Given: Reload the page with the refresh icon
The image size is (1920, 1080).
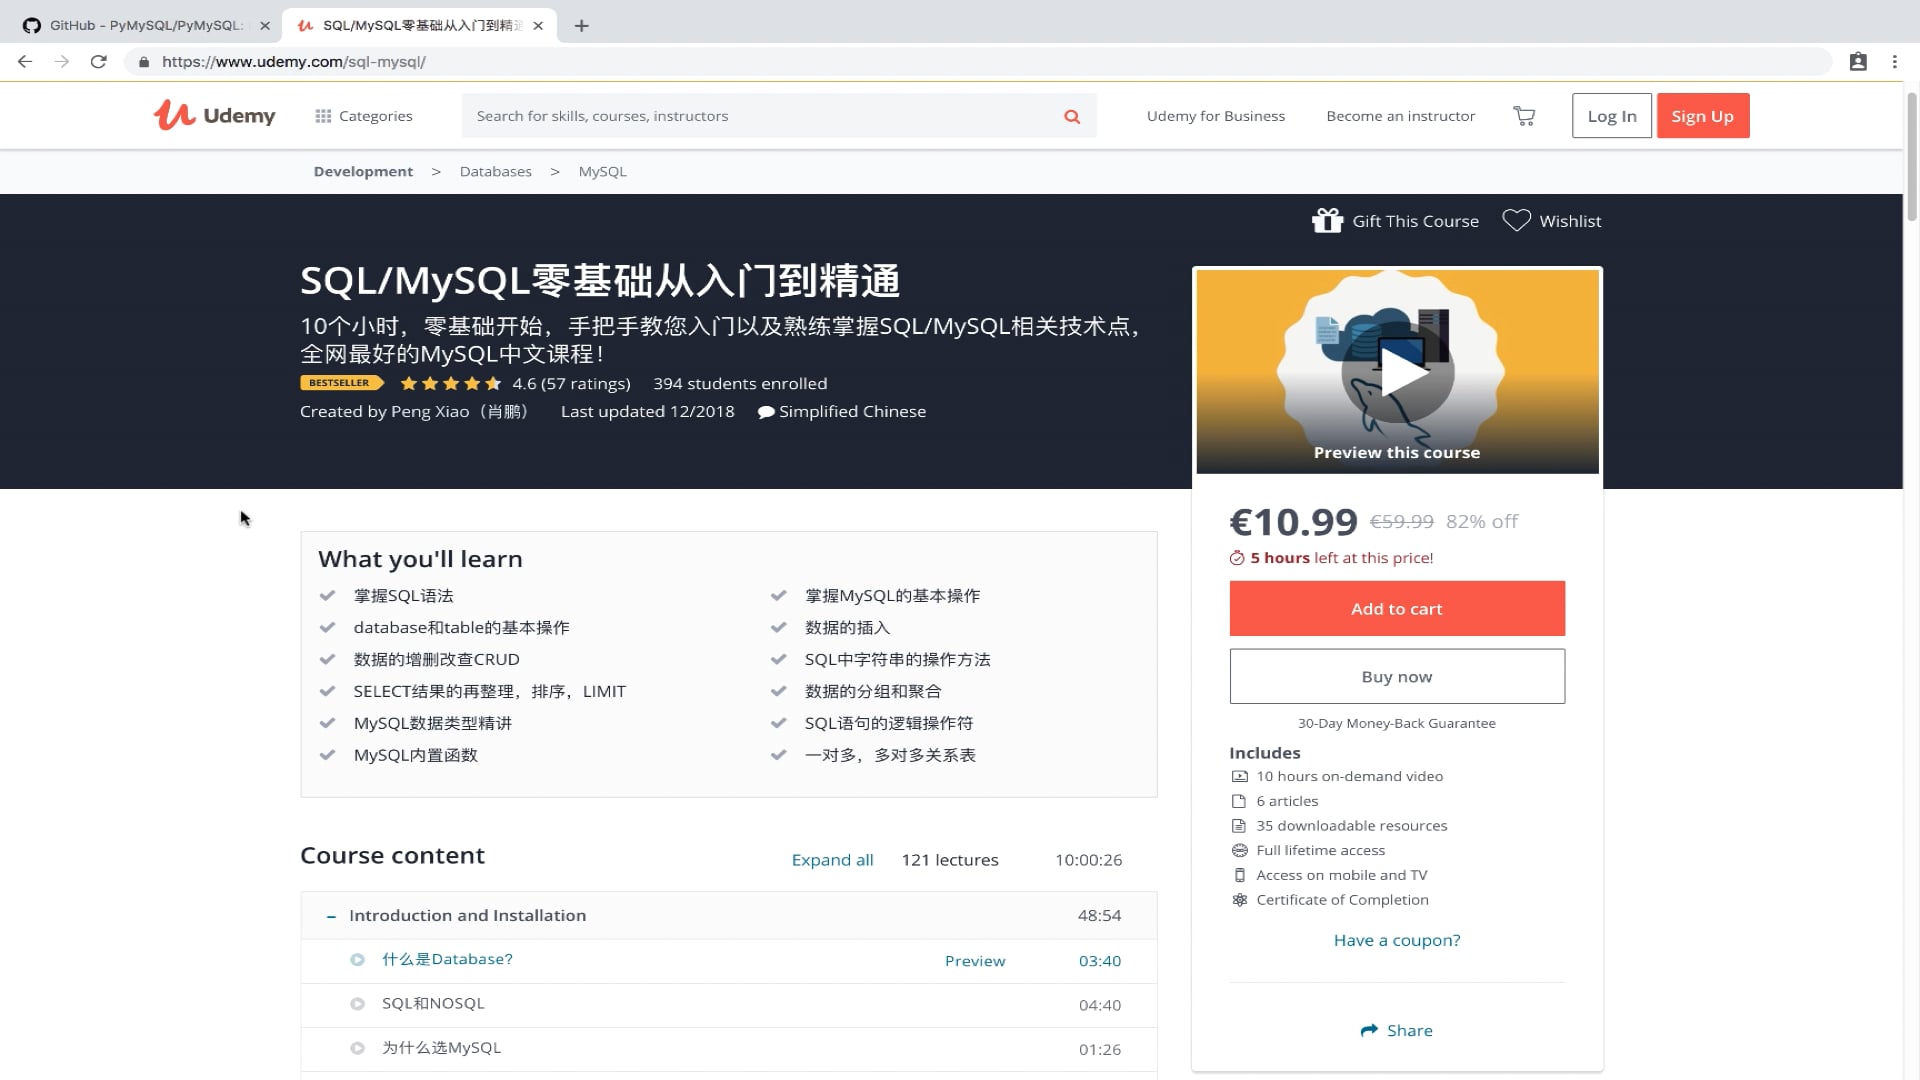Looking at the screenshot, I should pos(97,61).
